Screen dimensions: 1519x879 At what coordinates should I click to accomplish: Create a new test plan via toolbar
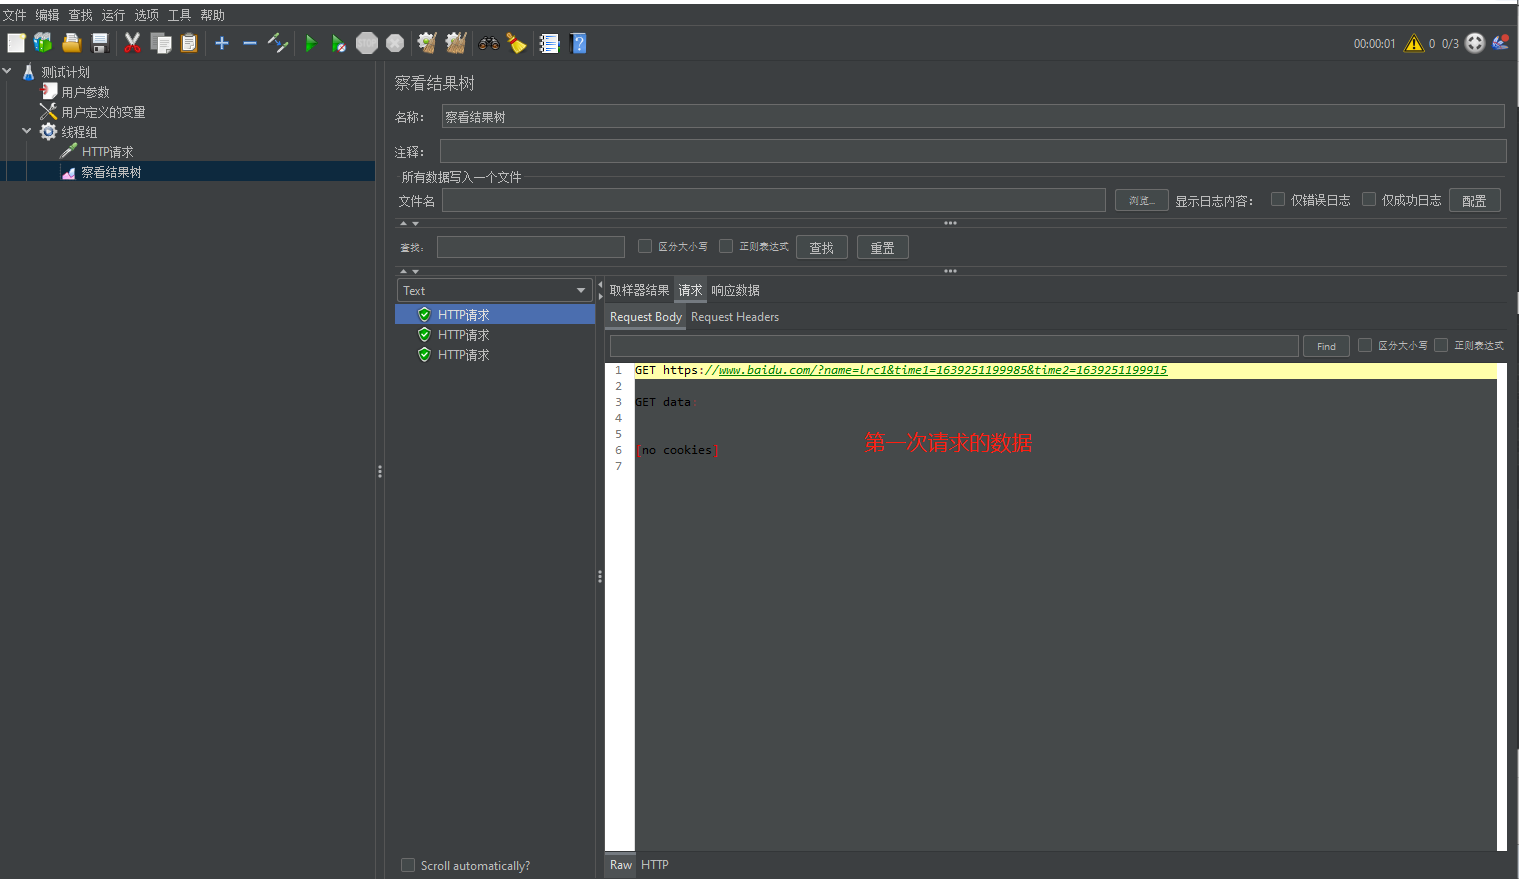coord(16,43)
